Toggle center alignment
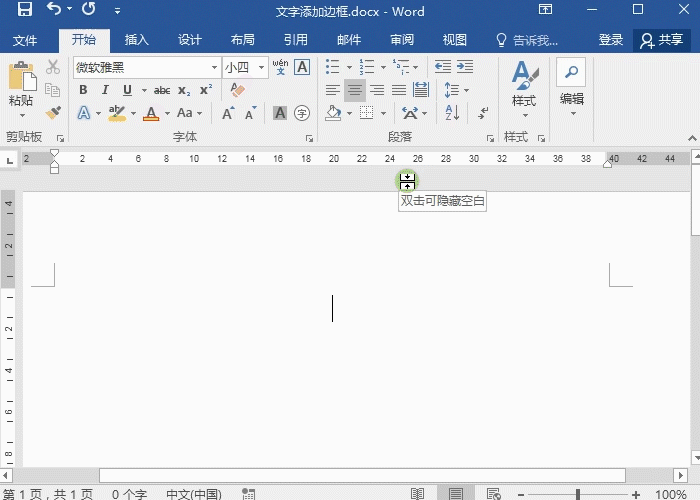The height and width of the screenshot is (500, 700). pyautogui.click(x=355, y=90)
